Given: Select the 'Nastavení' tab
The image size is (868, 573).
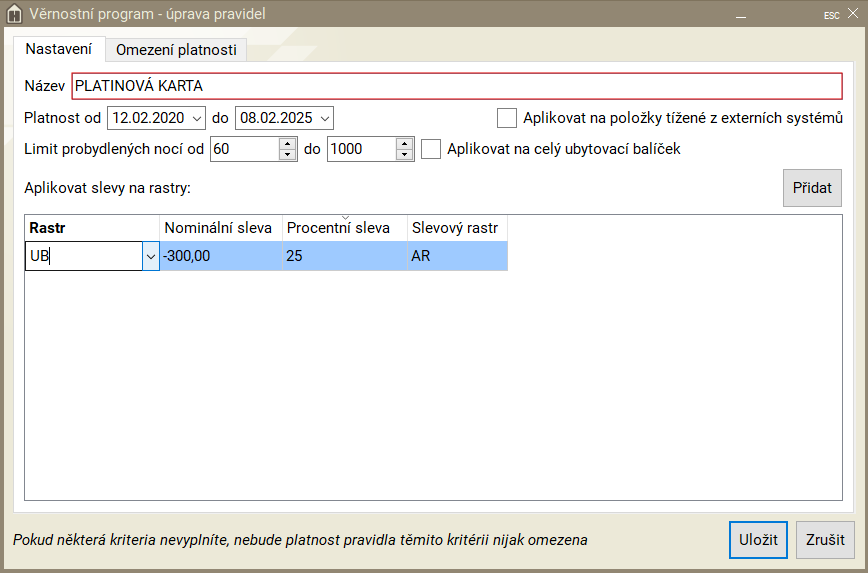Looking at the screenshot, I should pos(59,49).
